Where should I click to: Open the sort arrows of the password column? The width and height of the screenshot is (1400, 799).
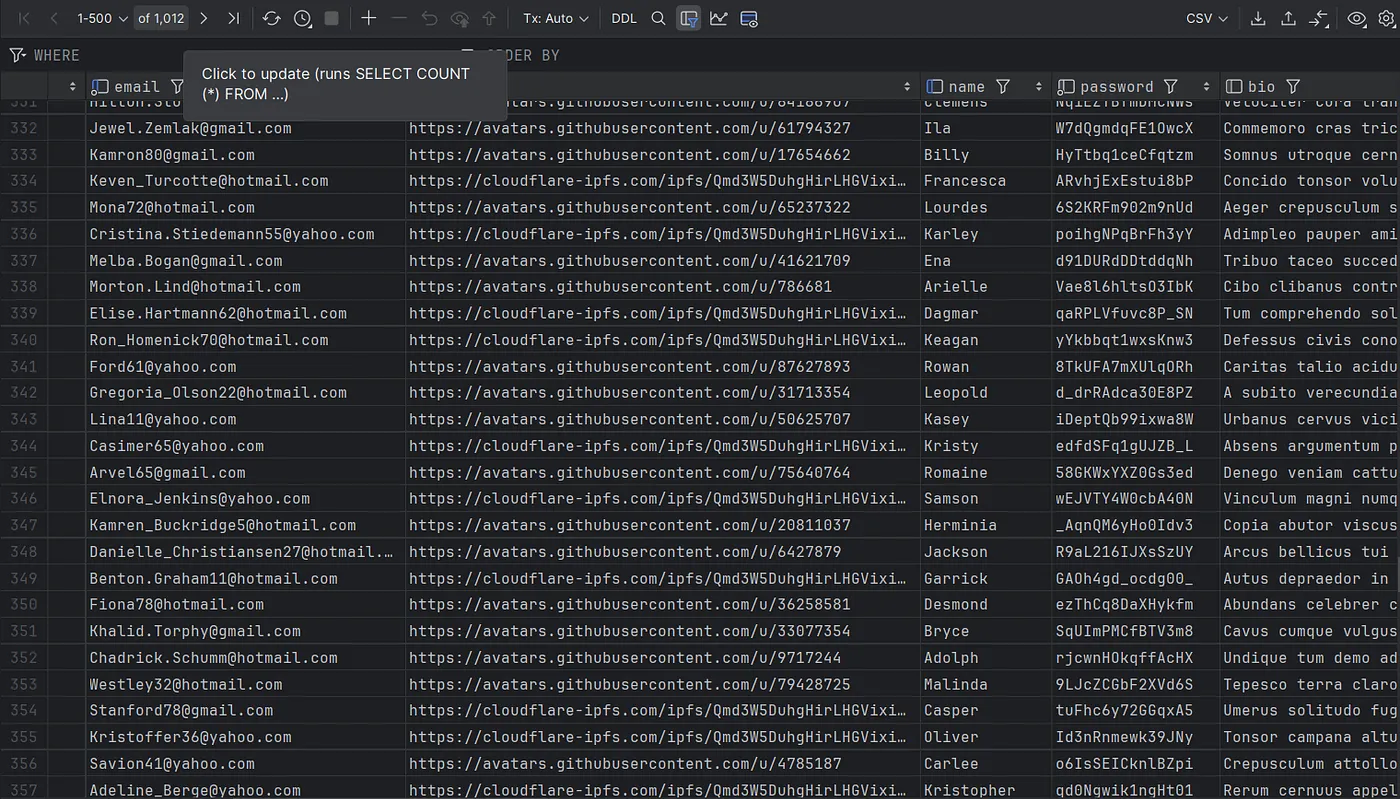coord(1207,87)
